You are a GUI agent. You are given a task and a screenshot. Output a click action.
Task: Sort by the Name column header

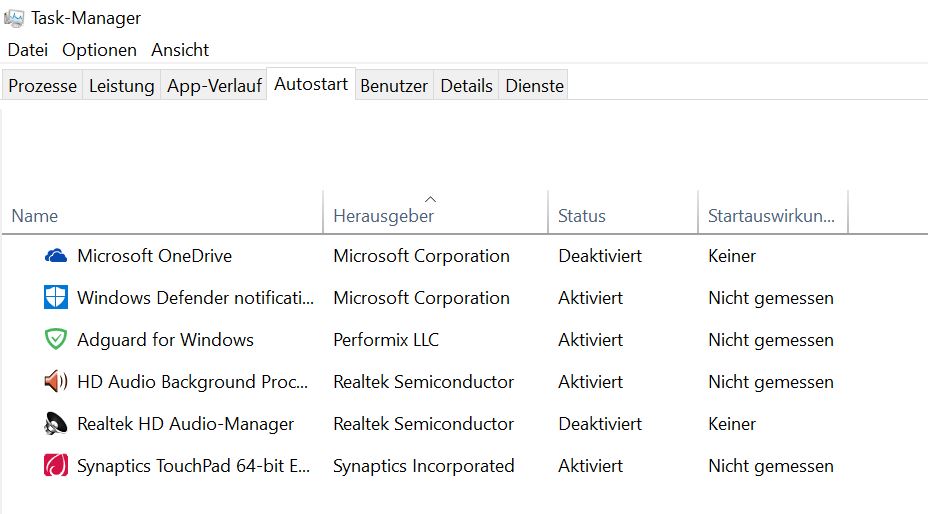point(35,215)
